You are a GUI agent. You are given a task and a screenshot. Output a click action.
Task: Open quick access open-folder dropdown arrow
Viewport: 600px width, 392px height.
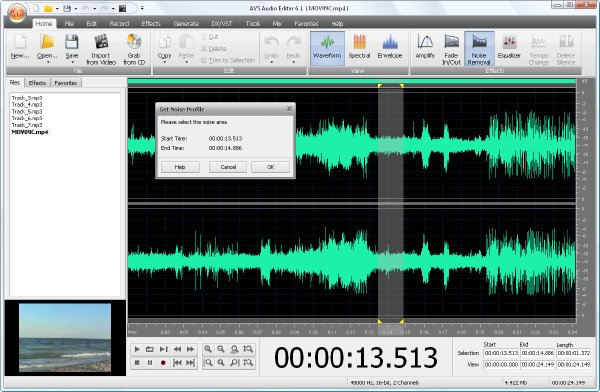point(57,8)
